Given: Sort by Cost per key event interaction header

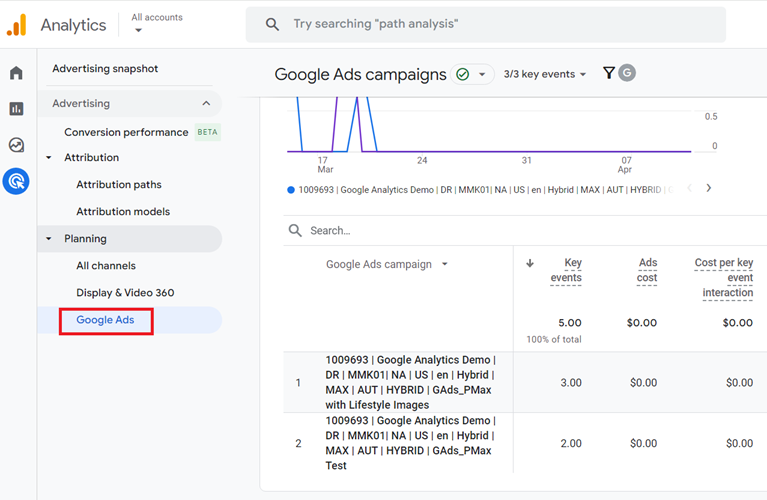Looking at the screenshot, I should pyautogui.click(x=724, y=277).
